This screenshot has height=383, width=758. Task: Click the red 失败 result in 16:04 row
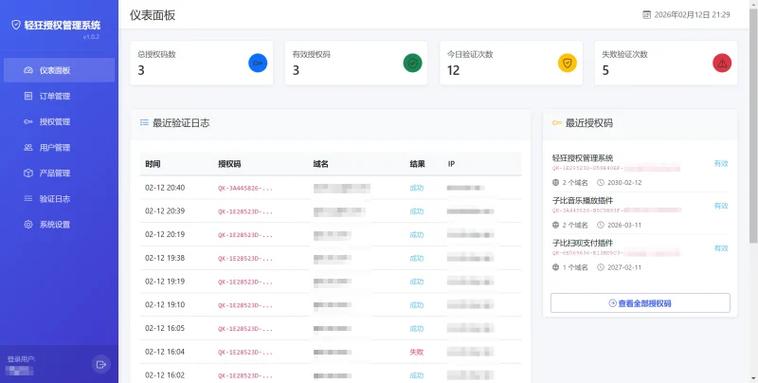(416, 352)
